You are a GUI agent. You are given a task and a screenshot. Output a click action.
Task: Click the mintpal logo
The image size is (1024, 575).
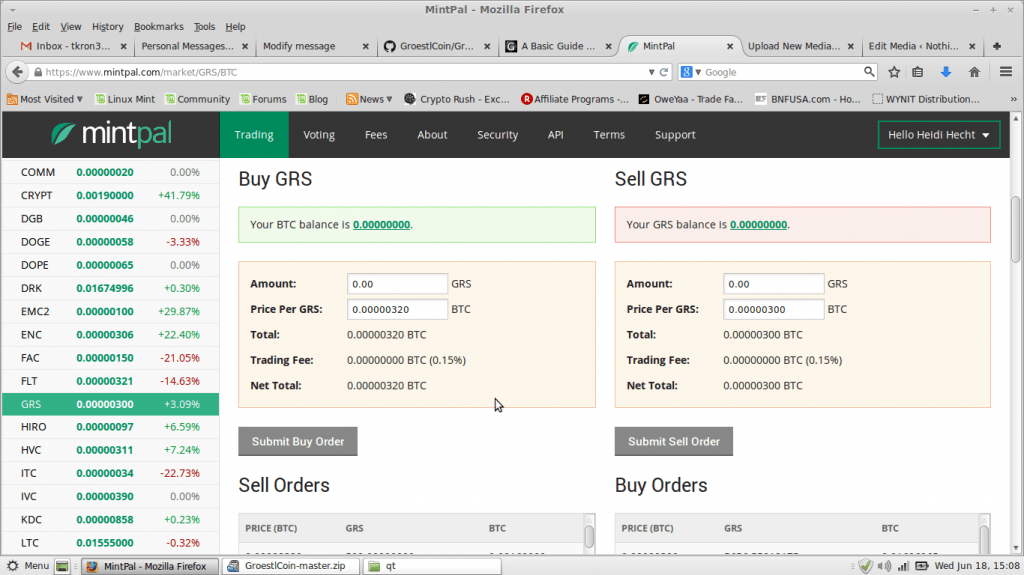click(111, 134)
